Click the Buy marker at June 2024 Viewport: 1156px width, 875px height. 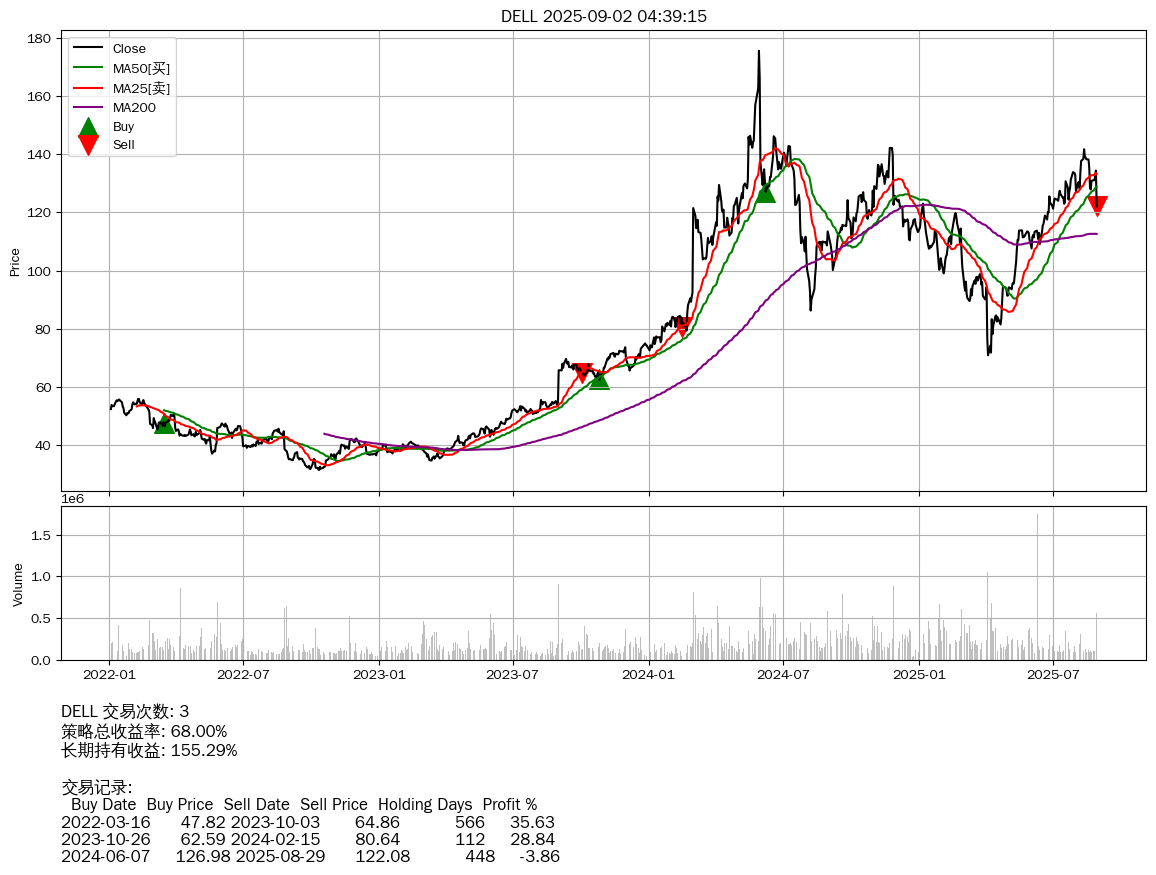click(765, 192)
